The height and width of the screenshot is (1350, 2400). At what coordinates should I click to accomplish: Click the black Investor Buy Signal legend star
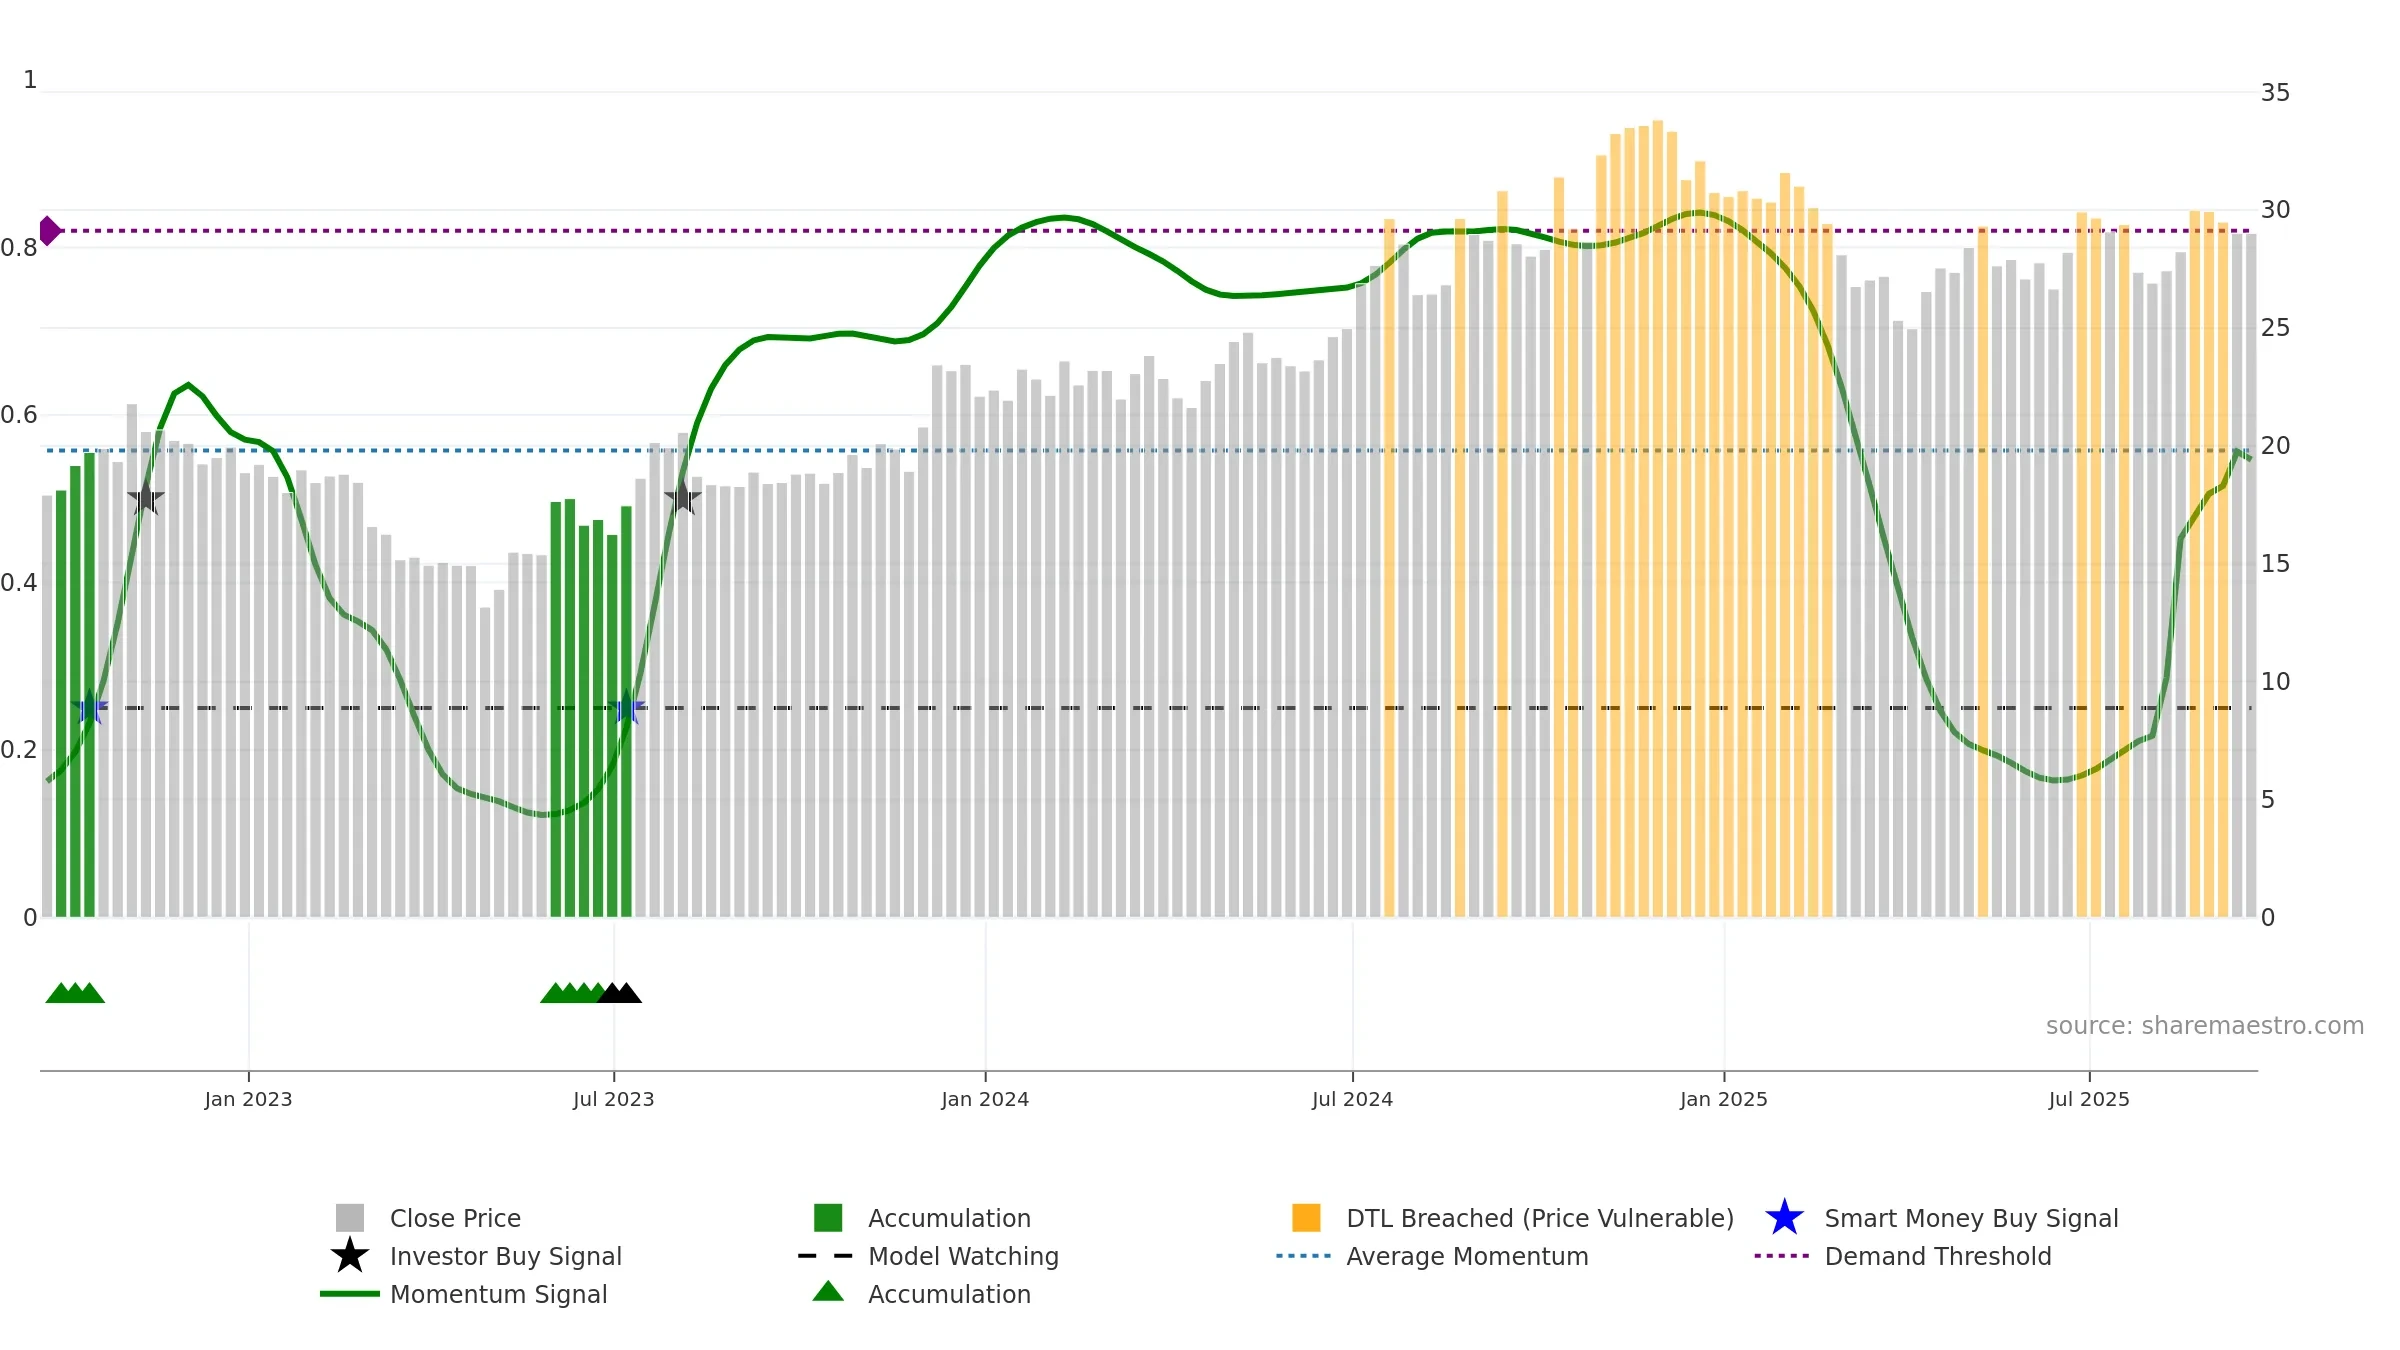click(x=349, y=1256)
